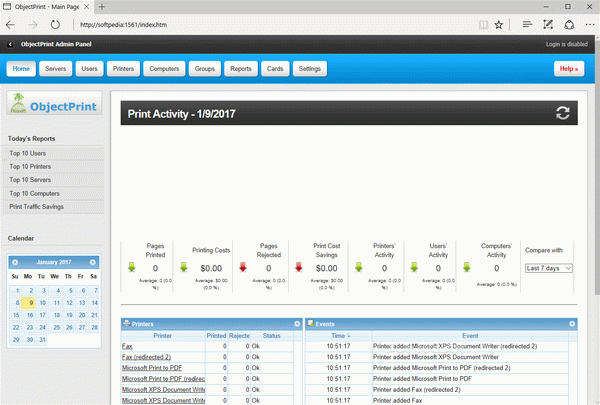Click the Events panel header icon
600x405 pixels.
[x=311, y=323]
